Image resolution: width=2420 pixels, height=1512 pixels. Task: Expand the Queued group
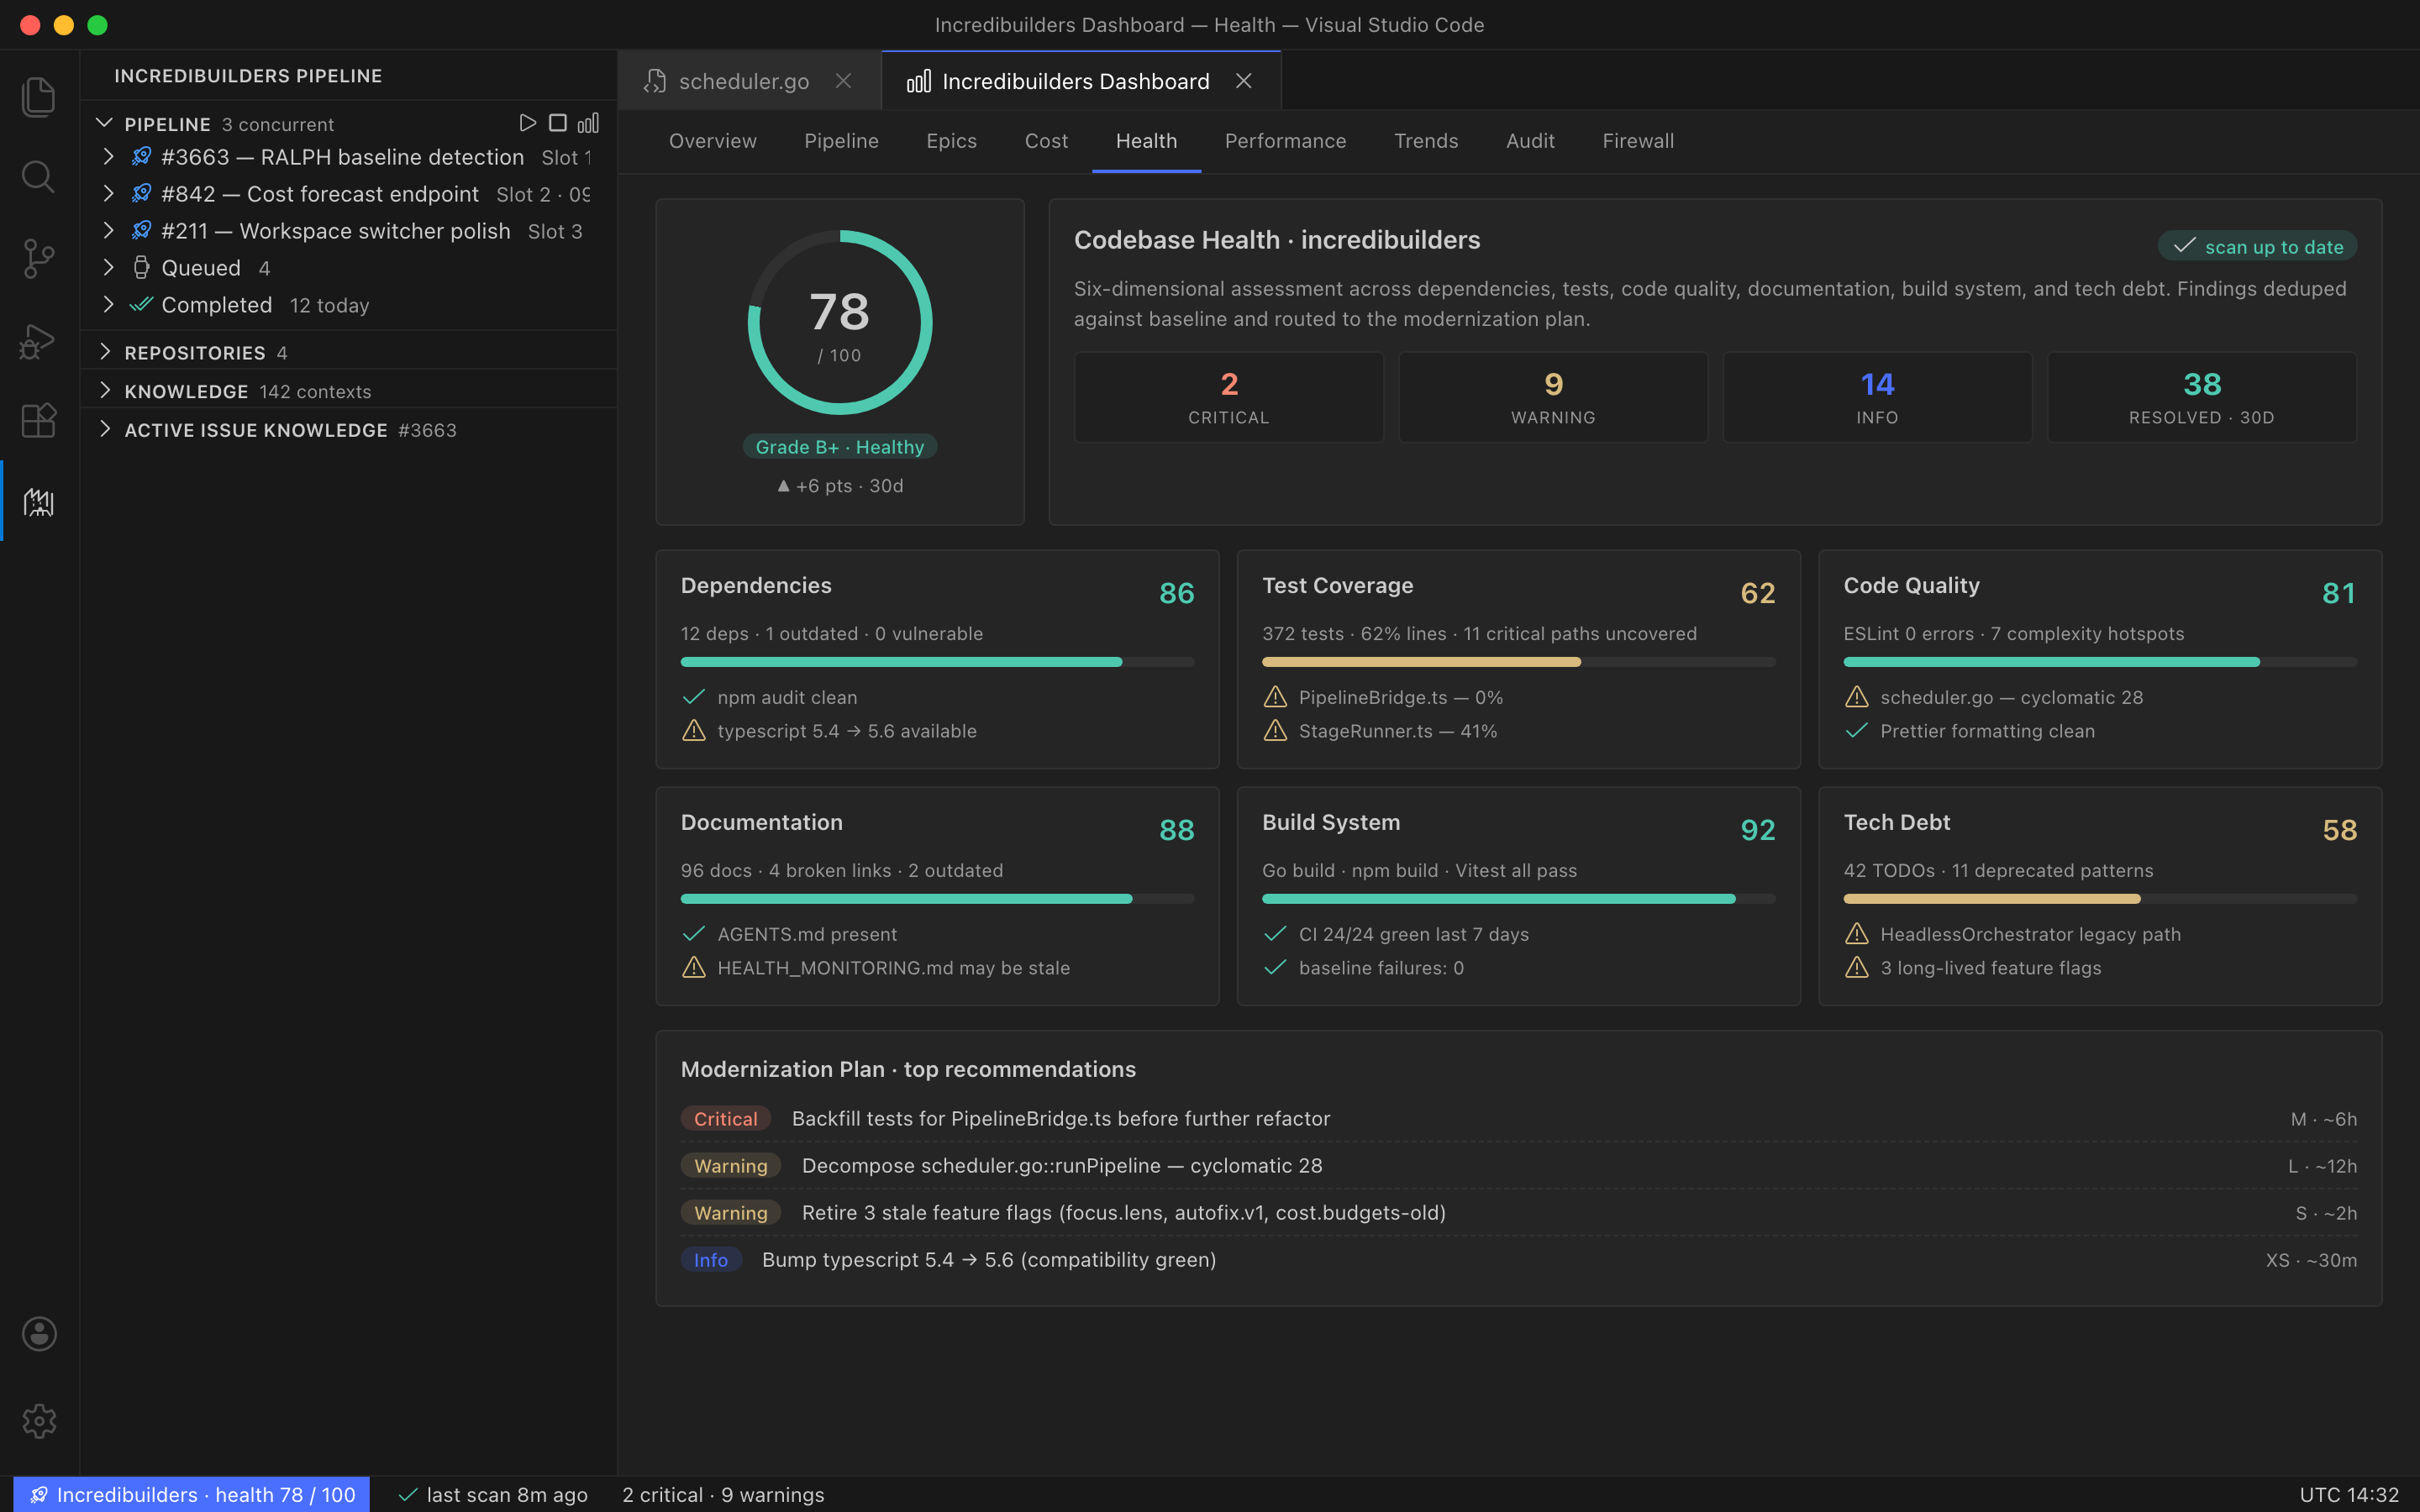(108, 268)
